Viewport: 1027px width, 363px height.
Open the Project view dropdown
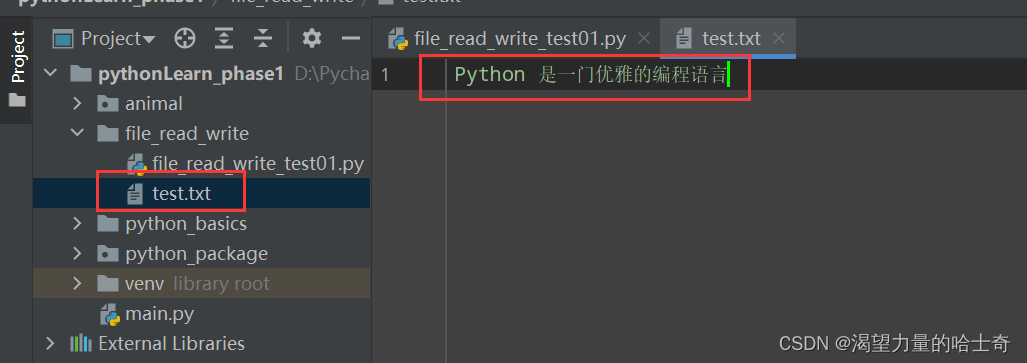118,39
